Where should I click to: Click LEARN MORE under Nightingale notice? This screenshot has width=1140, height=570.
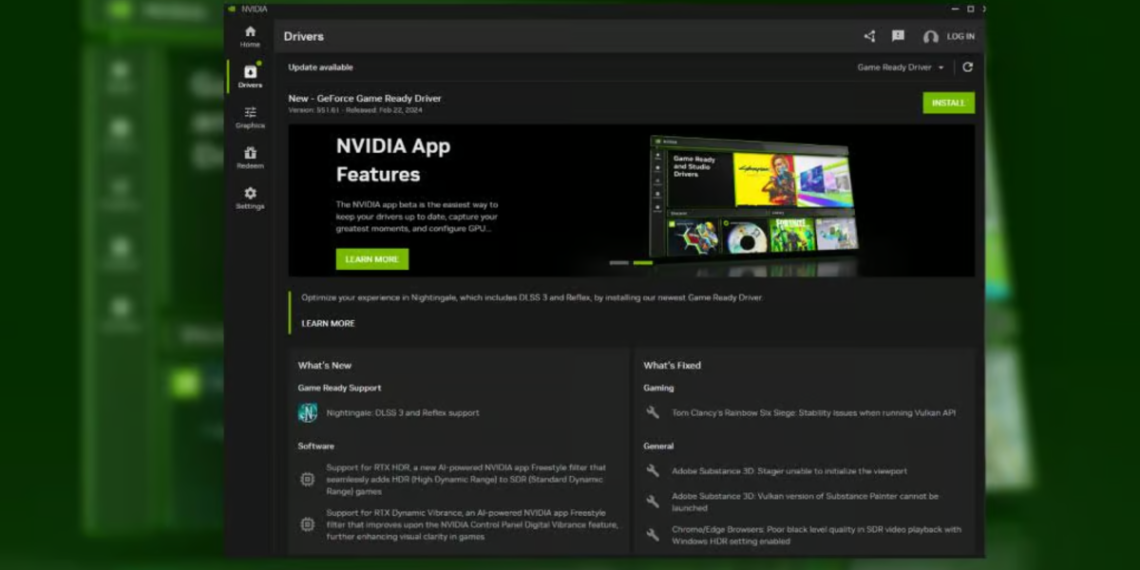click(329, 323)
